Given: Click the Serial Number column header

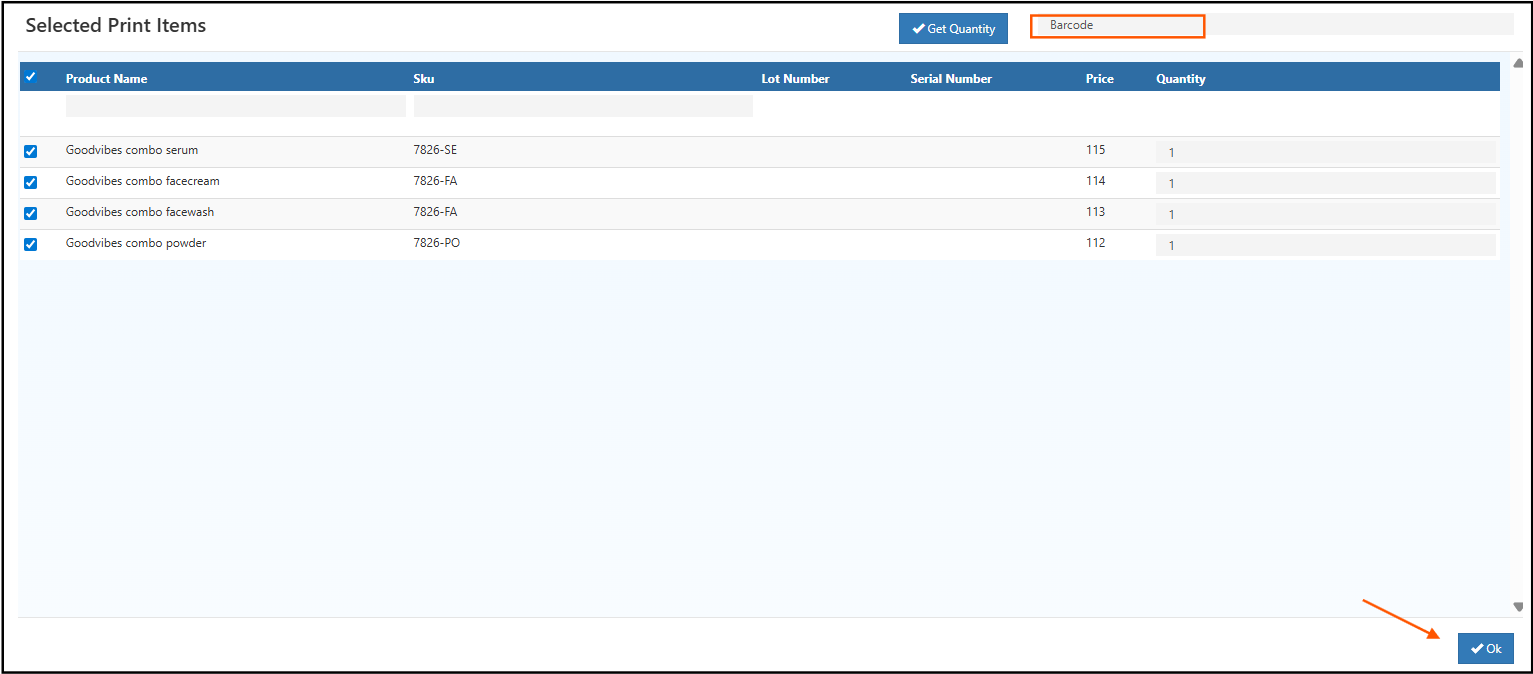Looking at the screenshot, I should (951, 79).
